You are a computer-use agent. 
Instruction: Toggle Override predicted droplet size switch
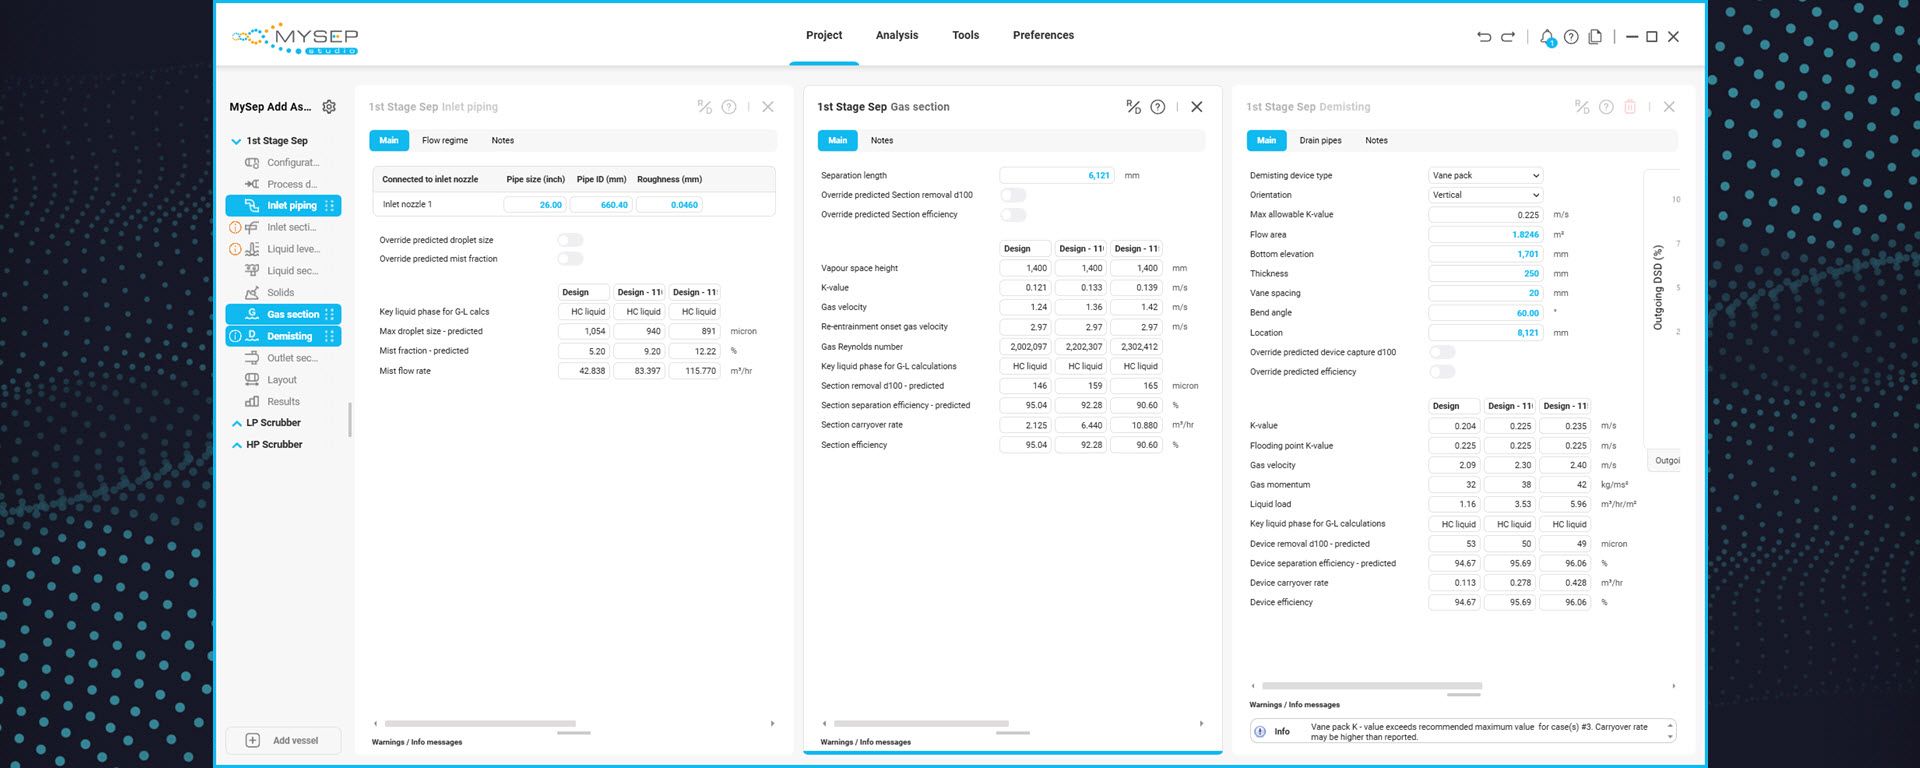(x=570, y=240)
